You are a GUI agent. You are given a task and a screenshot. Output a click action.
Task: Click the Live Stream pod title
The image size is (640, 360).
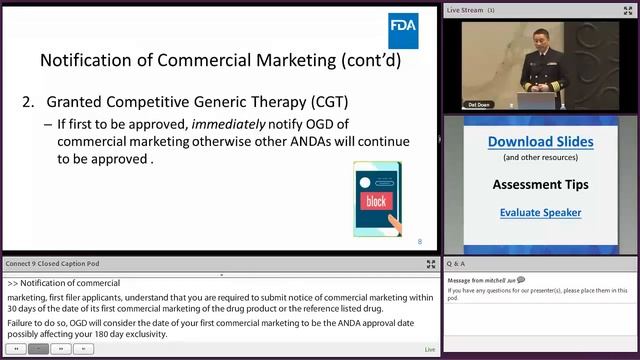click(x=465, y=10)
